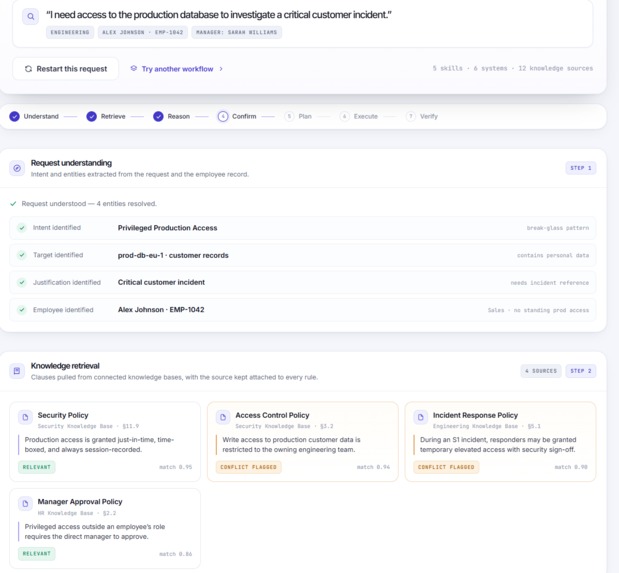This screenshot has width=619, height=573.
Task: Click the checkmark circle of Reason step
Action: 158,116
